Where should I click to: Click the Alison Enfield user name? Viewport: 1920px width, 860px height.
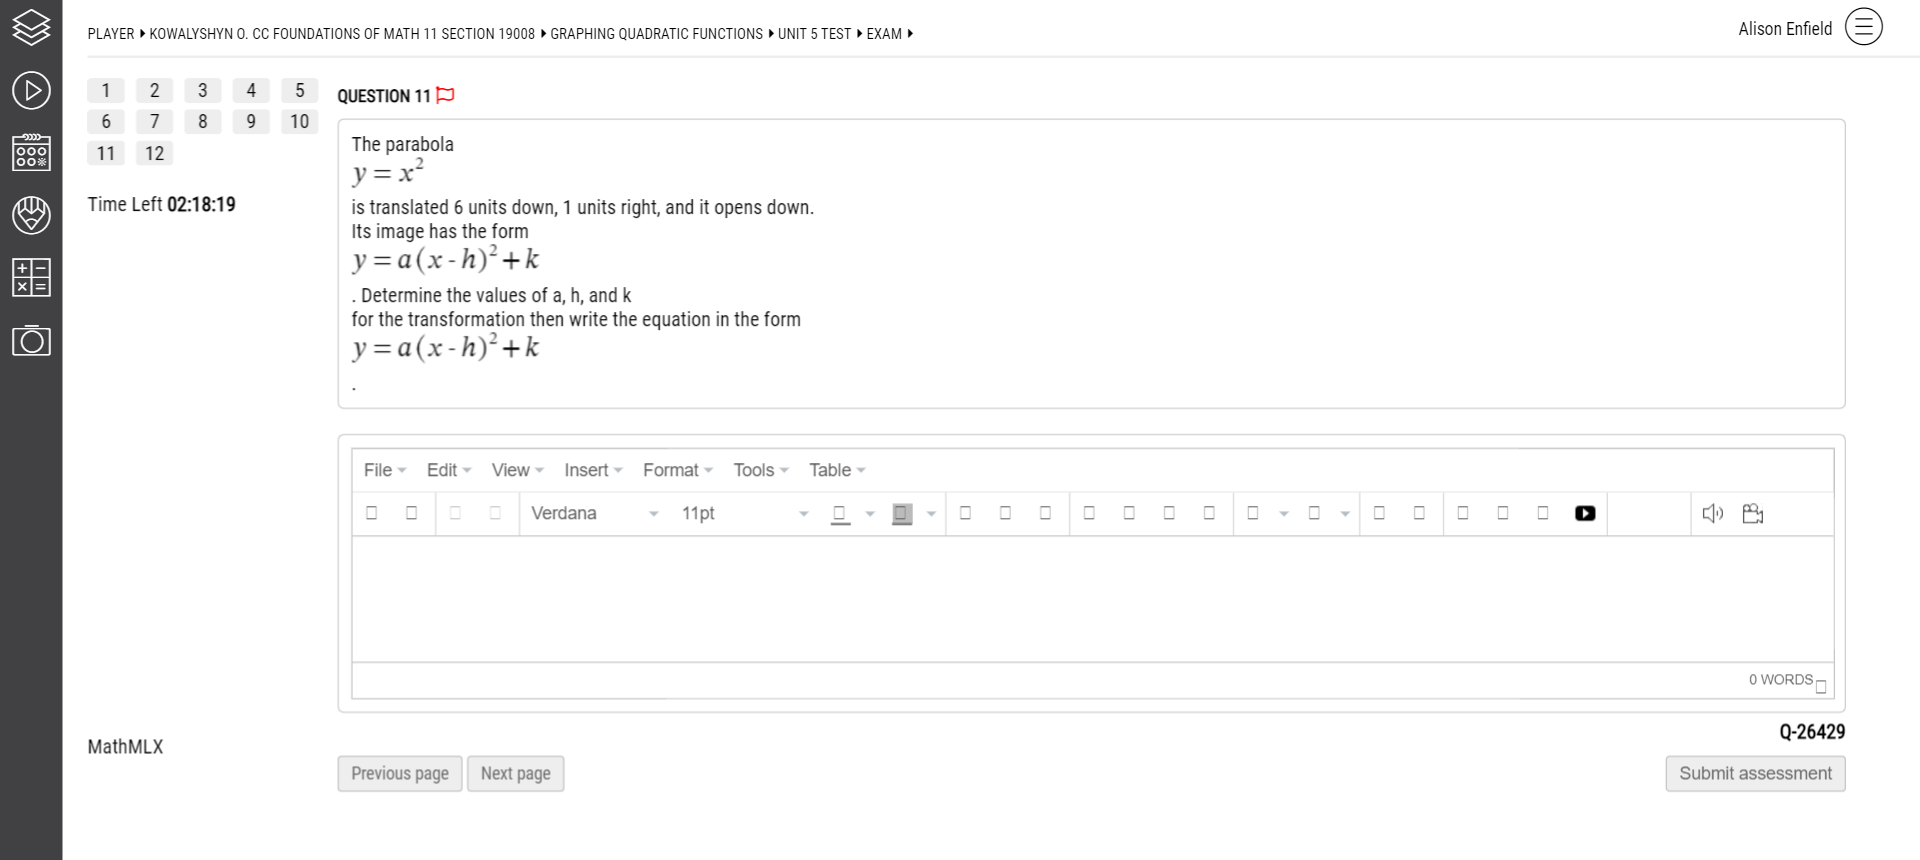1785,29
